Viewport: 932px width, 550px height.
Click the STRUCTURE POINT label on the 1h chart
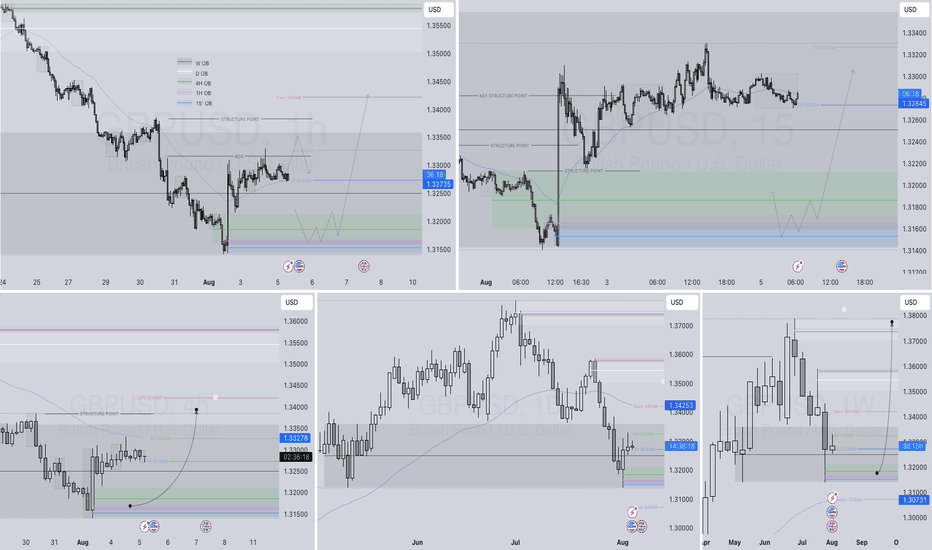pos(240,119)
